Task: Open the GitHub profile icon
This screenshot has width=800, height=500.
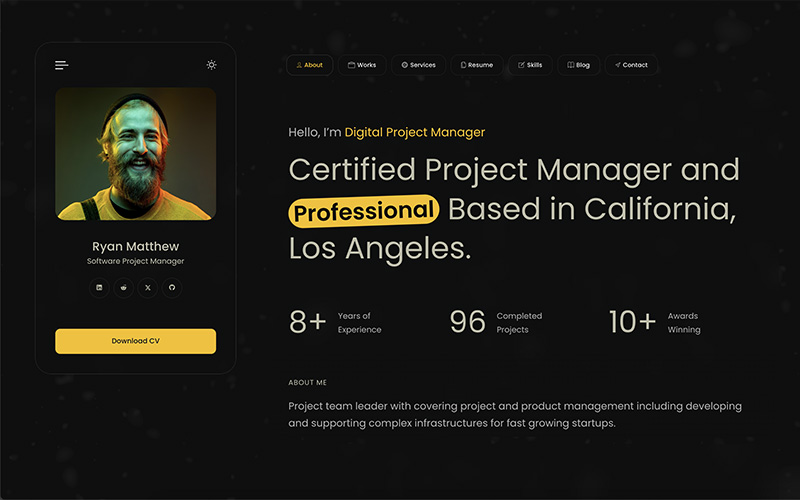Action: click(172, 288)
